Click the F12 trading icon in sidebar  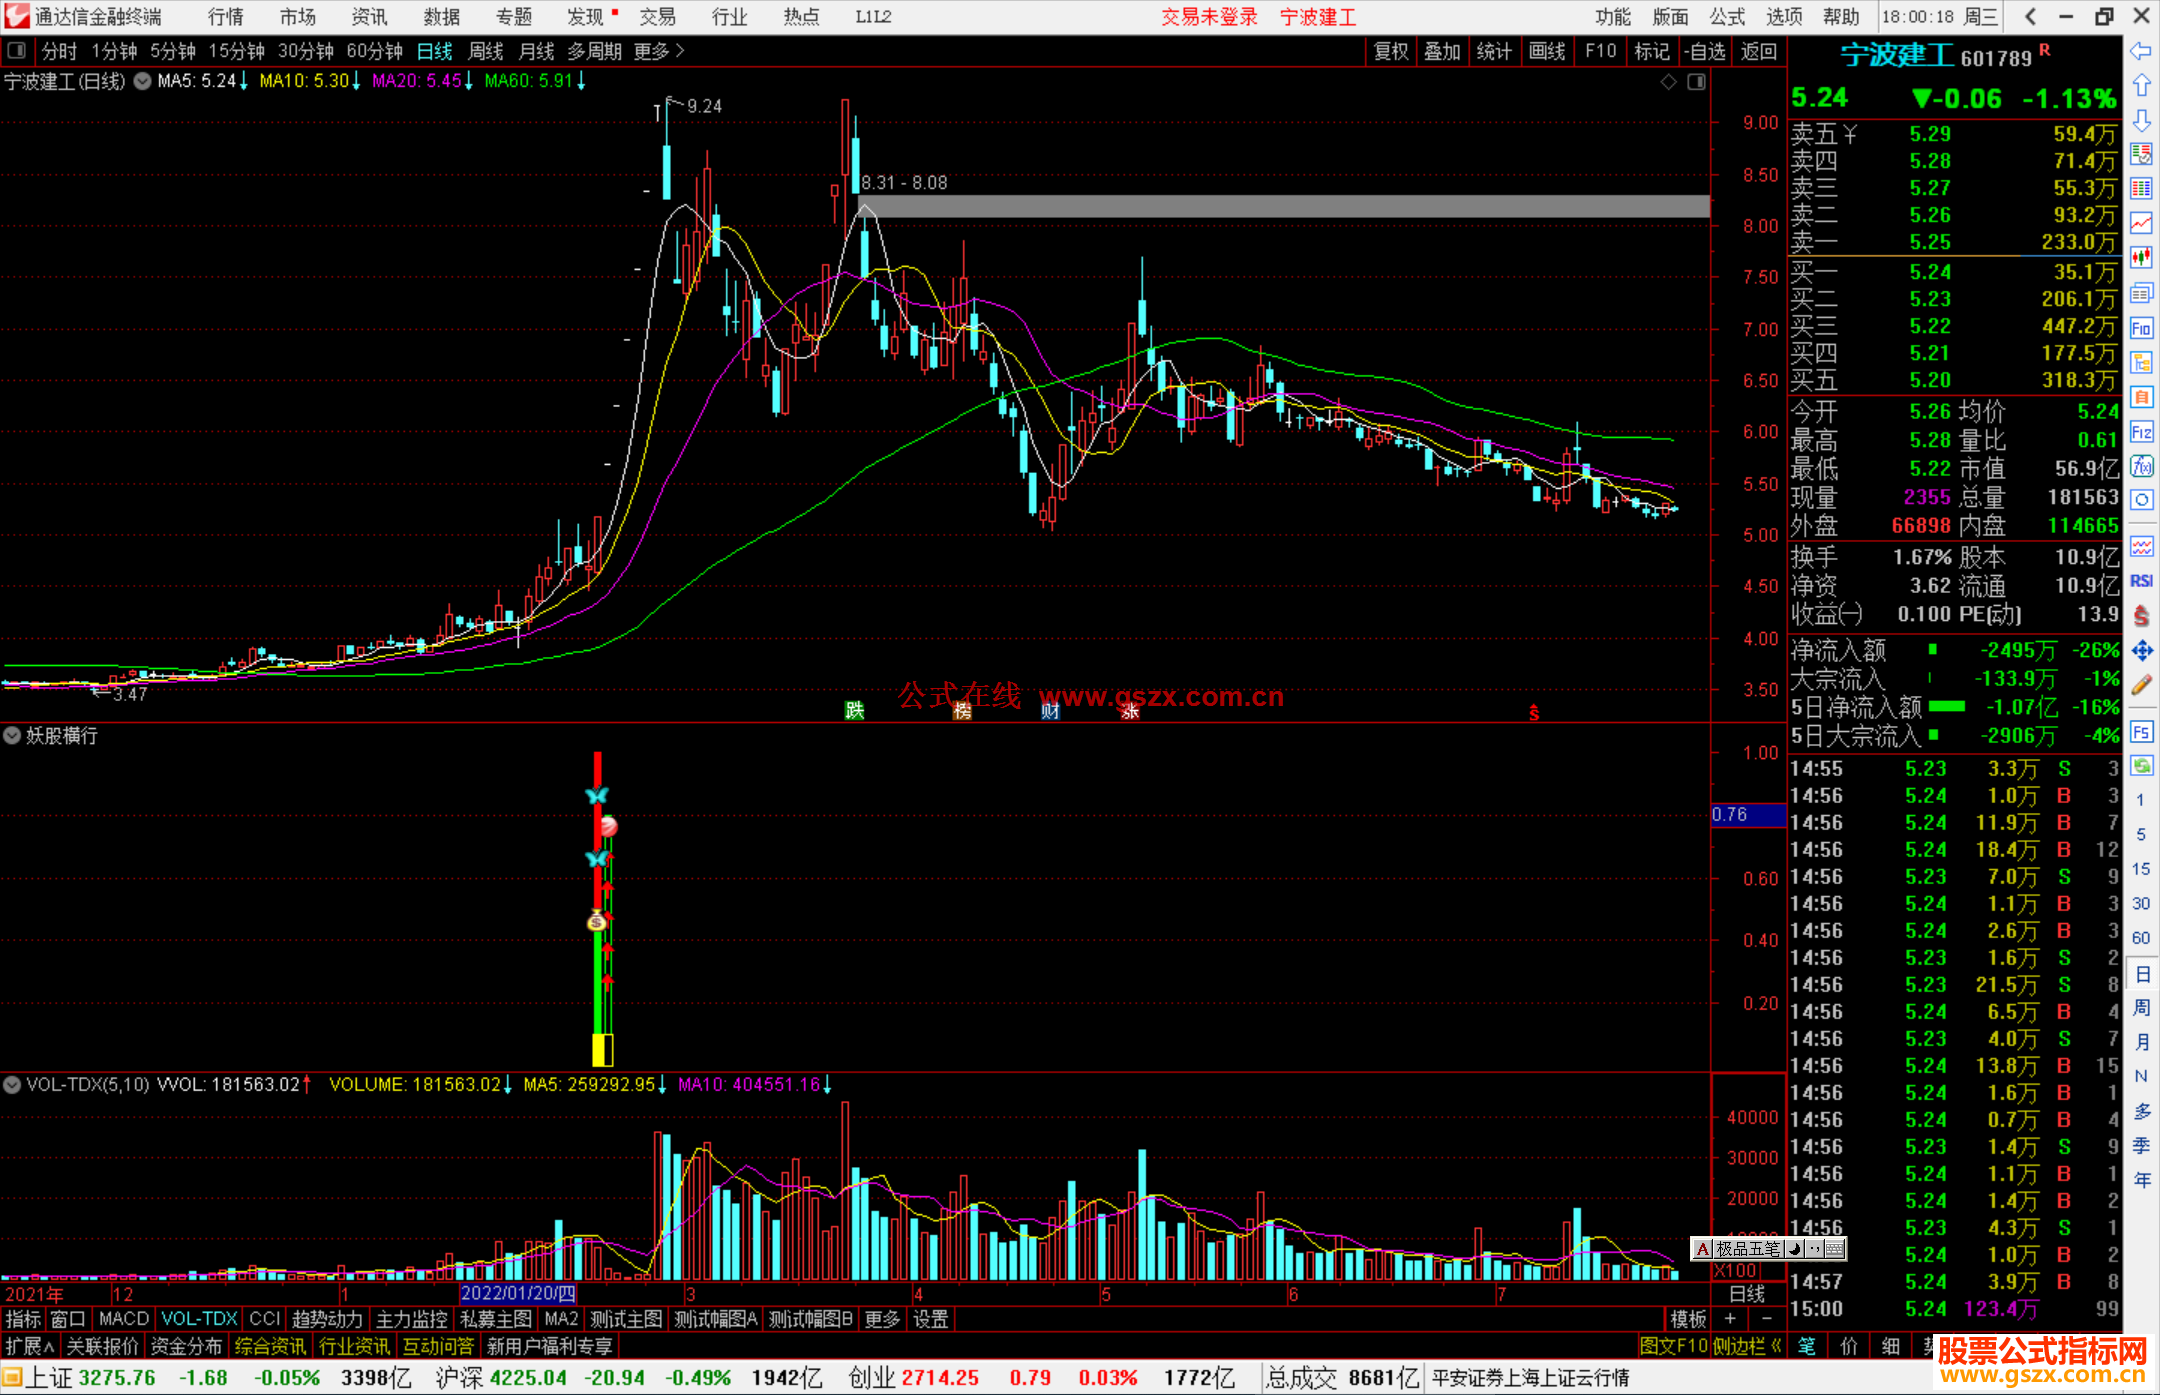(2141, 432)
